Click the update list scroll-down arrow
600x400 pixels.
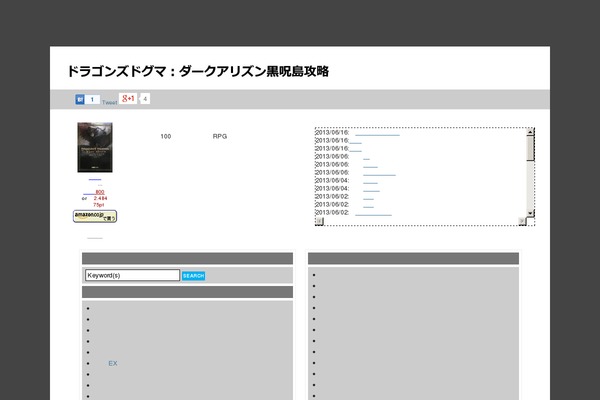pyautogui.click(x=530, y=213)
